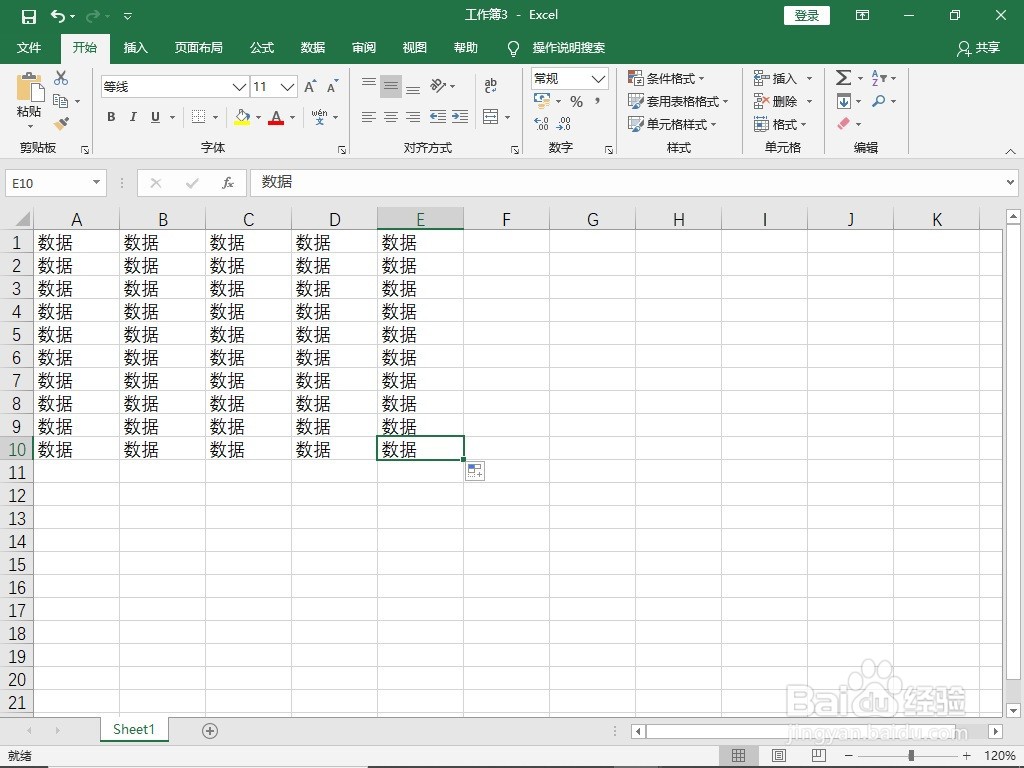Open the number format dropdown showing 常规
This screenshot has height=768, width=1024.
598,78
